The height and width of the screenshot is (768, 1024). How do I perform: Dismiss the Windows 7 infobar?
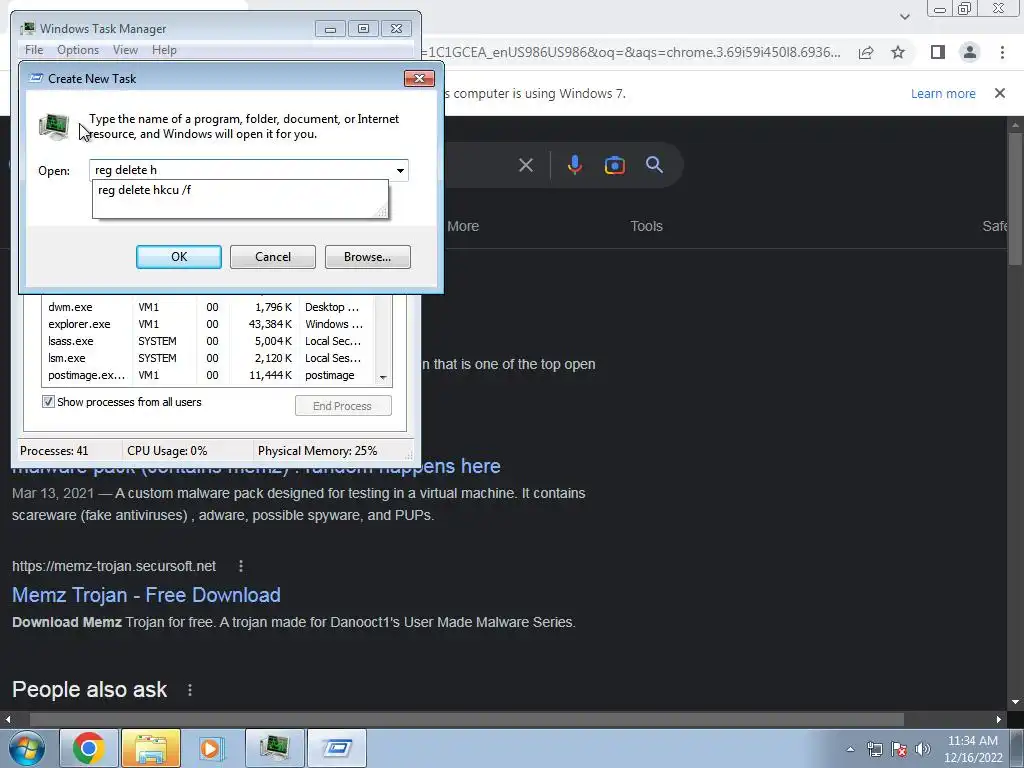(x=1000, y=93)
